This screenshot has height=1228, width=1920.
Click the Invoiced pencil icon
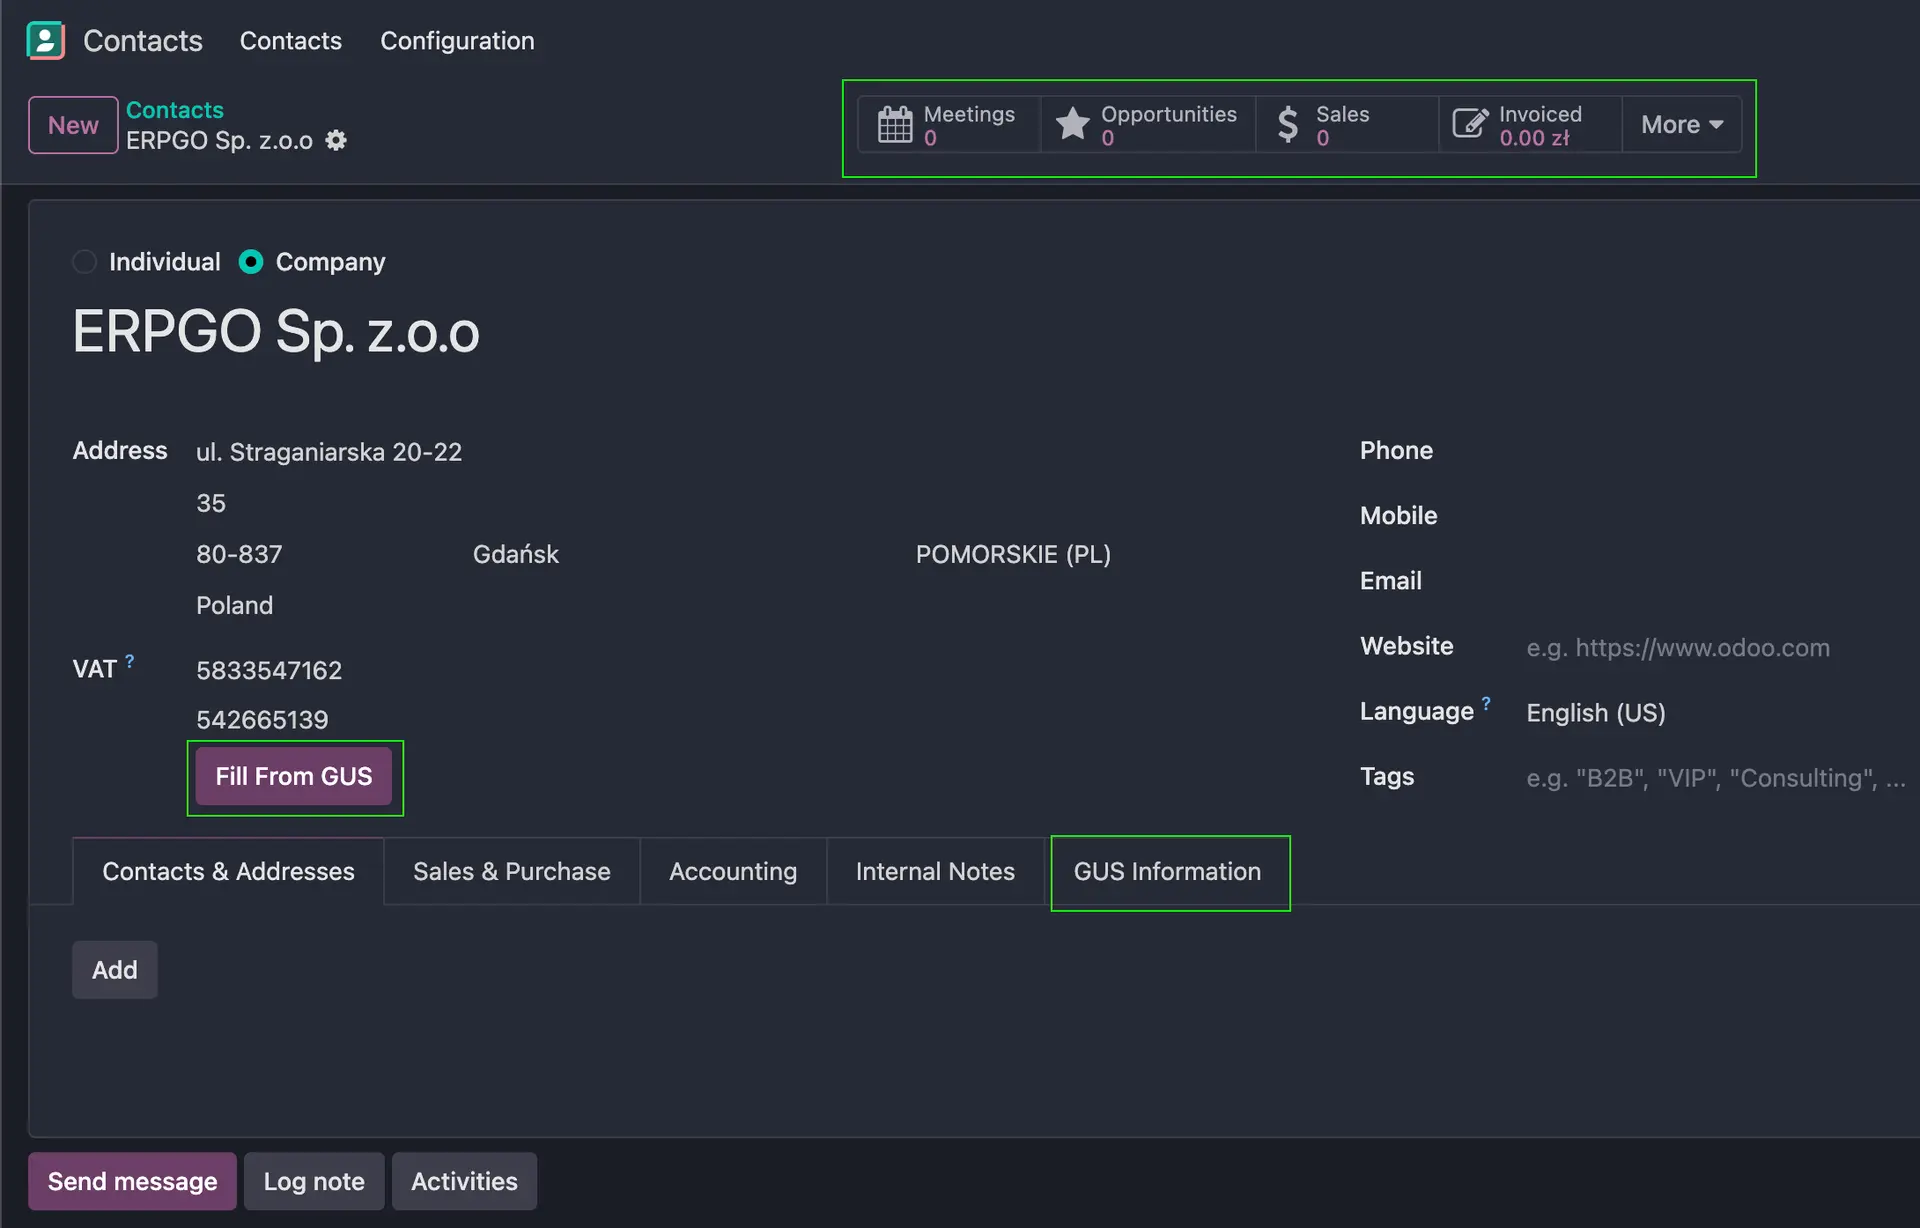point(1469,125)
